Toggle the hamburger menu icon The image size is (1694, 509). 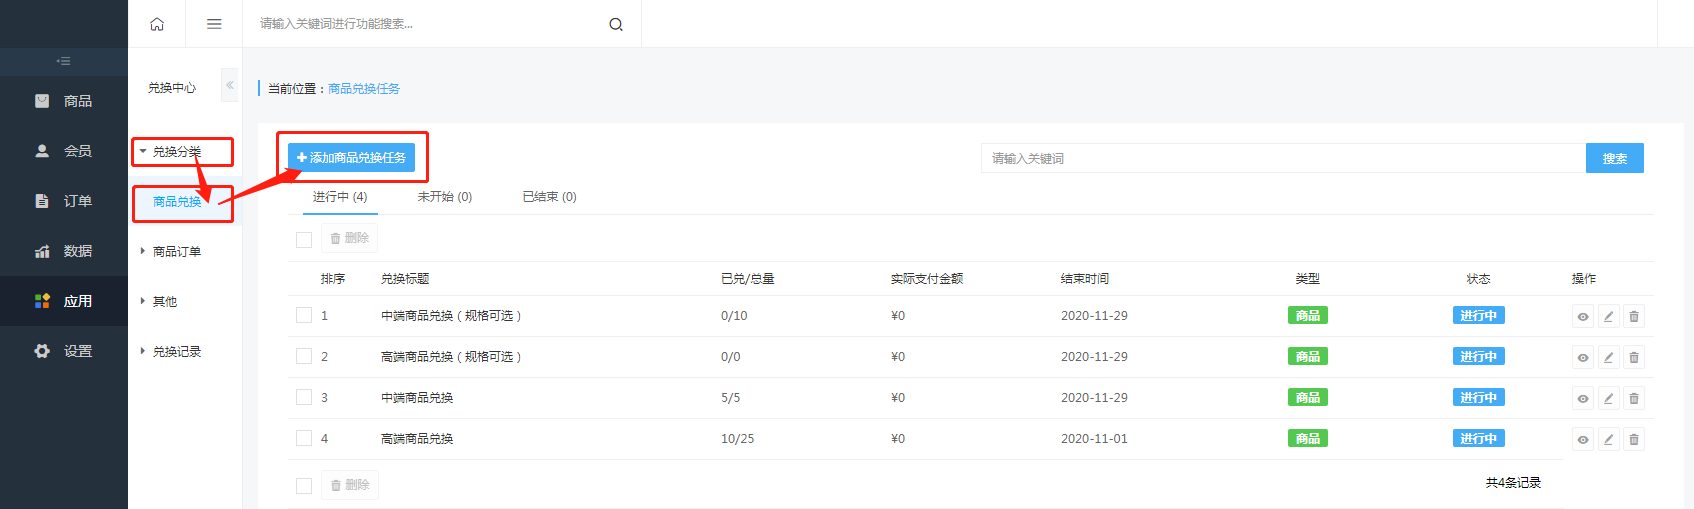coord(214,24)
